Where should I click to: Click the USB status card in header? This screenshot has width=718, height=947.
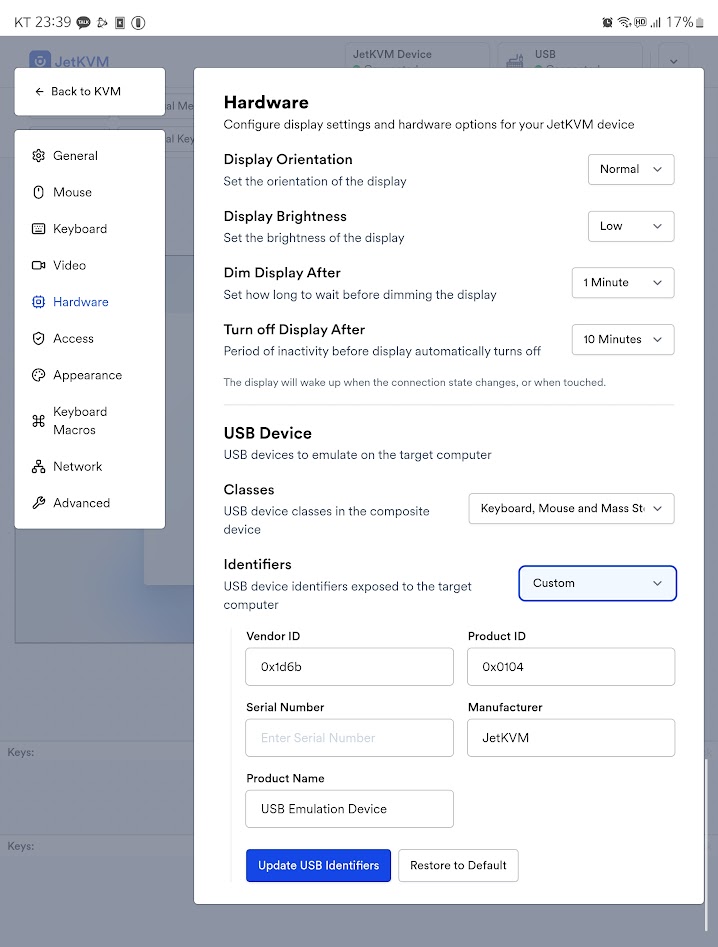570,56
